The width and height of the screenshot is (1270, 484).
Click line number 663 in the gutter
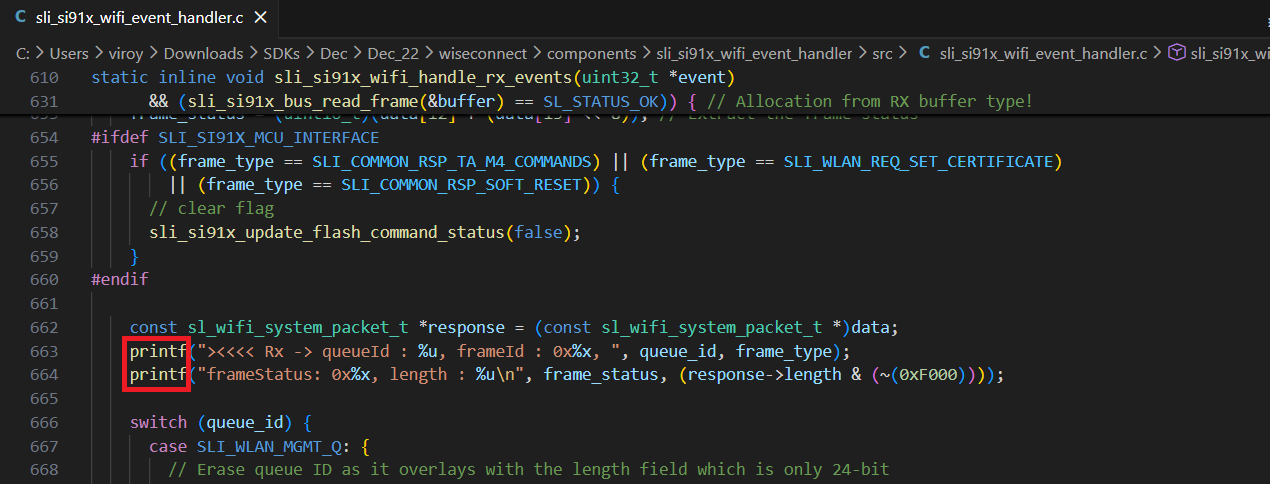click(x=43, y=351)
